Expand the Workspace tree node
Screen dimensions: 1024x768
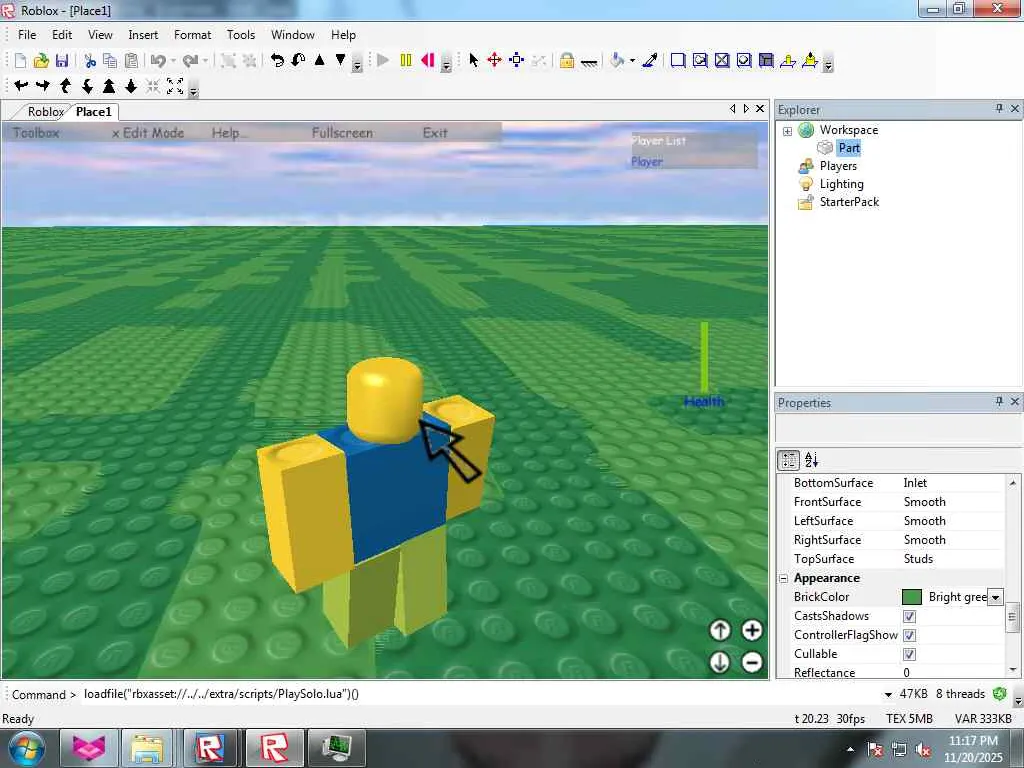(788, 131)
